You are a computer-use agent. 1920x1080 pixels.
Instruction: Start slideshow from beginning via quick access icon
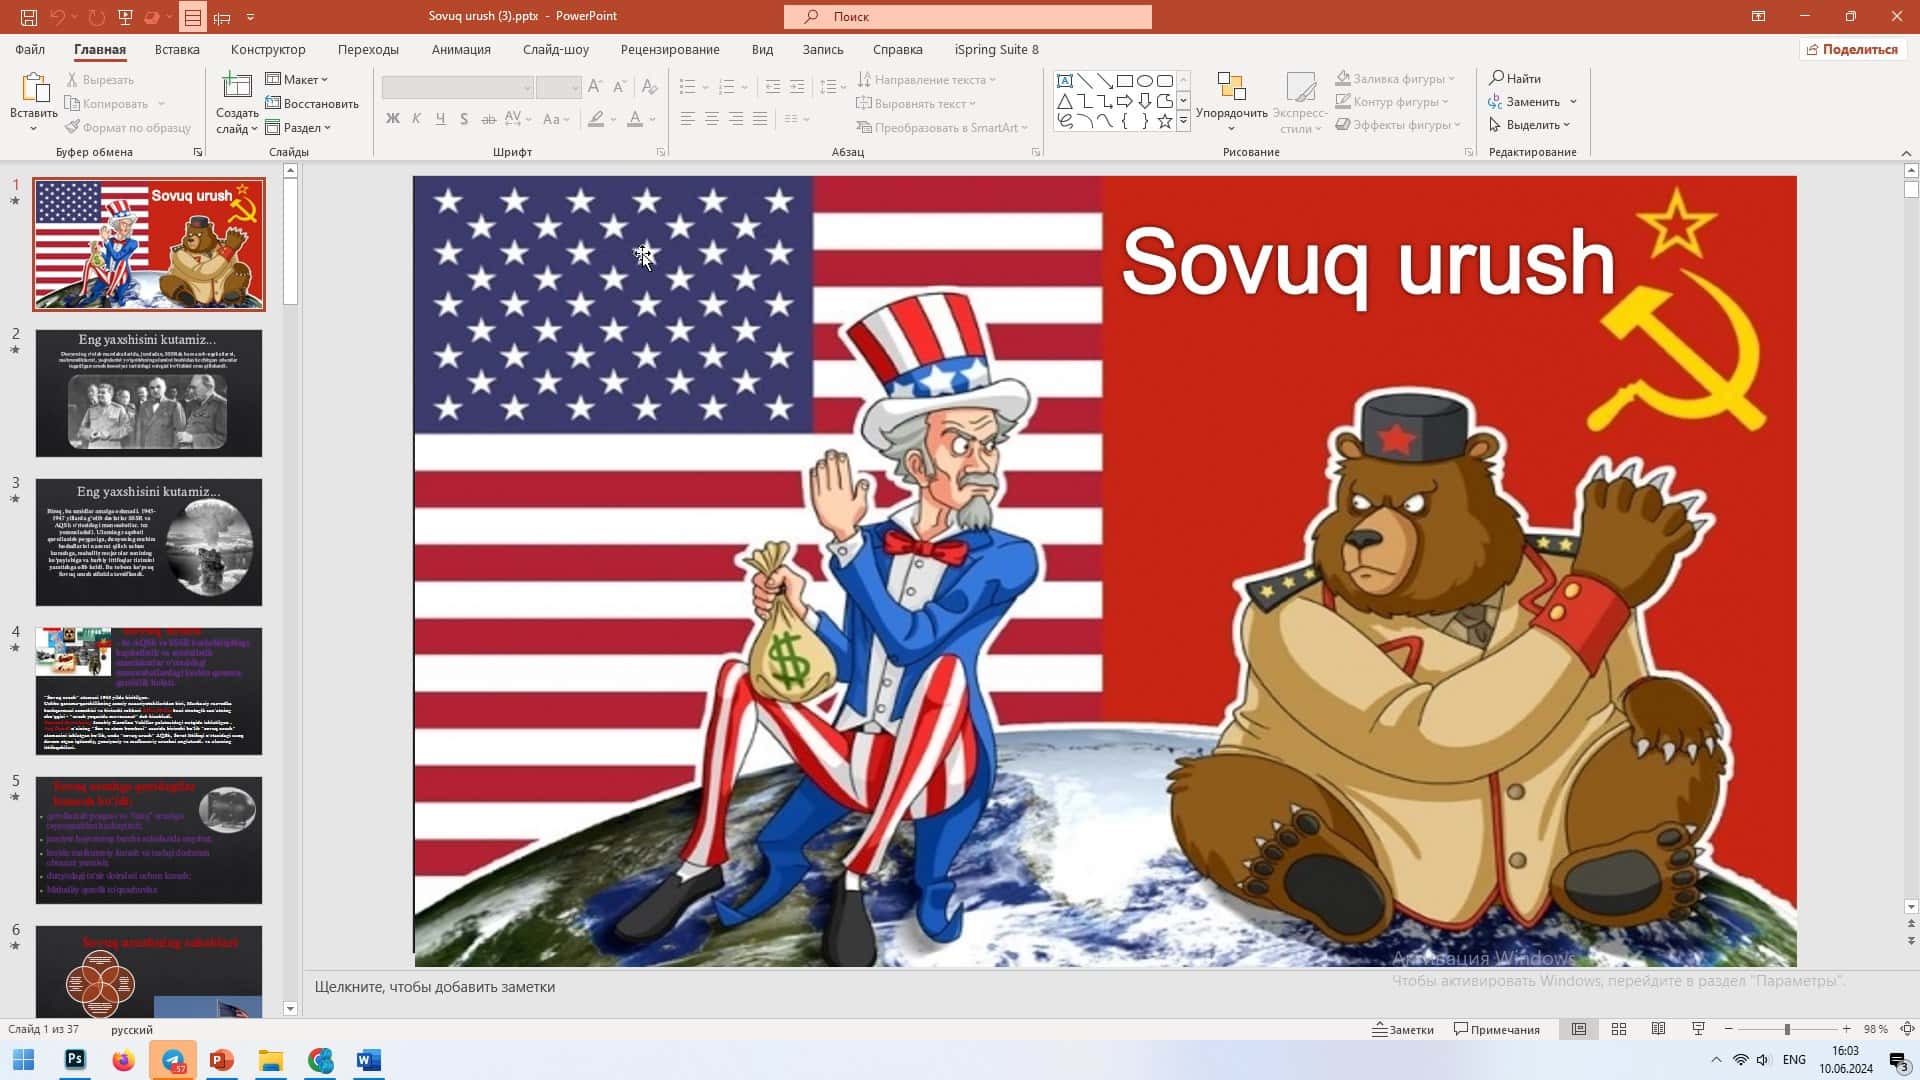coord(125,17)
